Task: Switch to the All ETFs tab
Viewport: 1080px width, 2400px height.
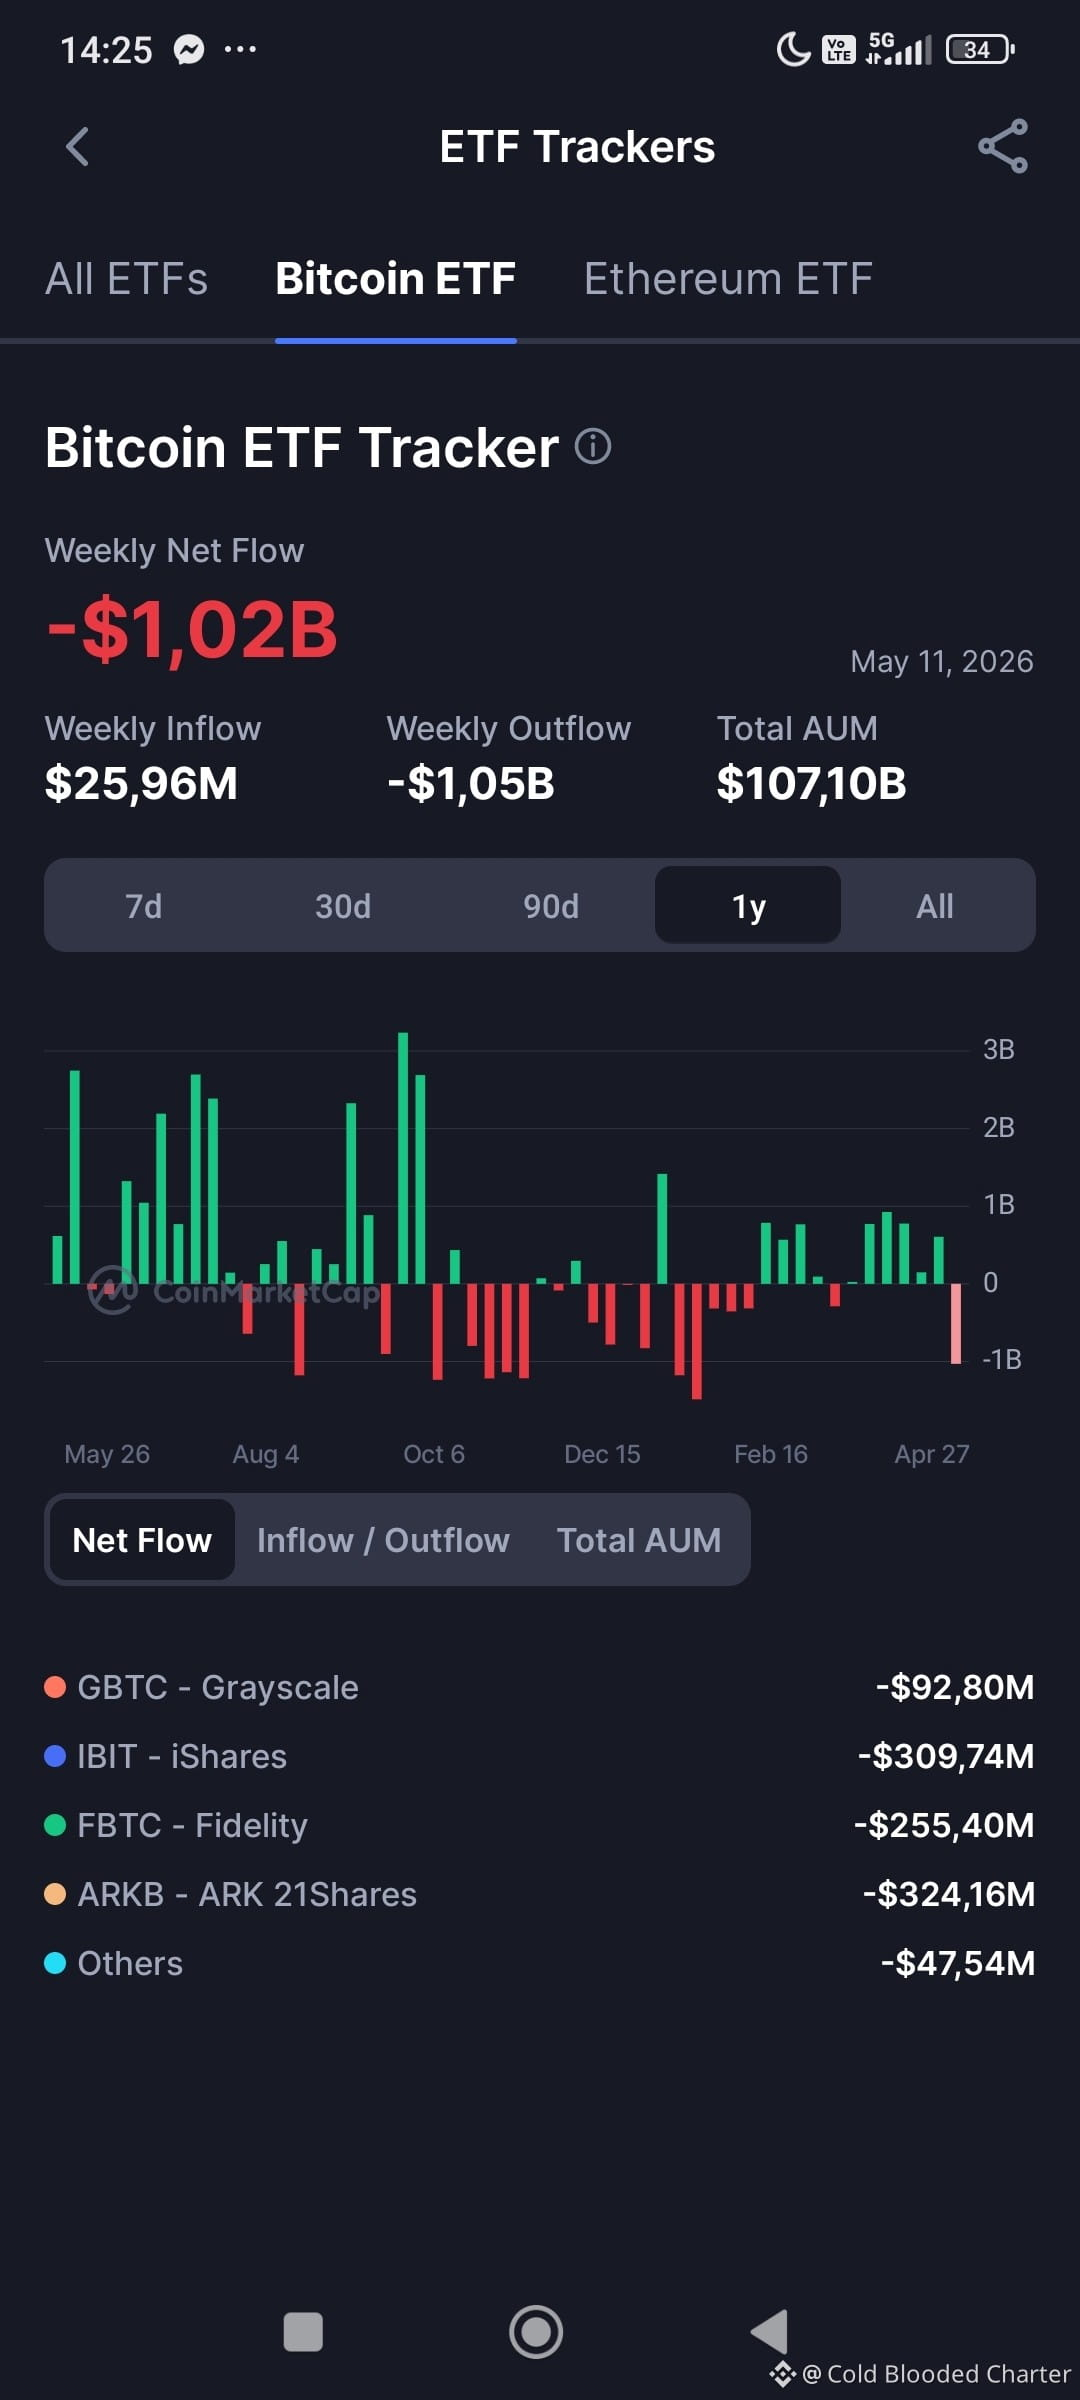Action: [126, 279]
